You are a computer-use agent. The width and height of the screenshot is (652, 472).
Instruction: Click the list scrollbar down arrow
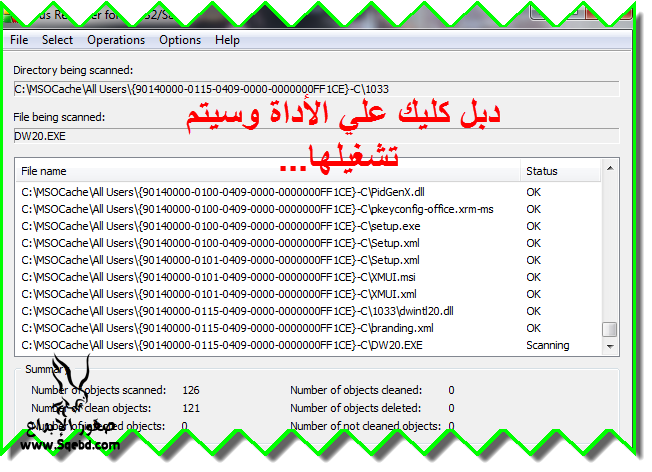(x=609, y=345)
